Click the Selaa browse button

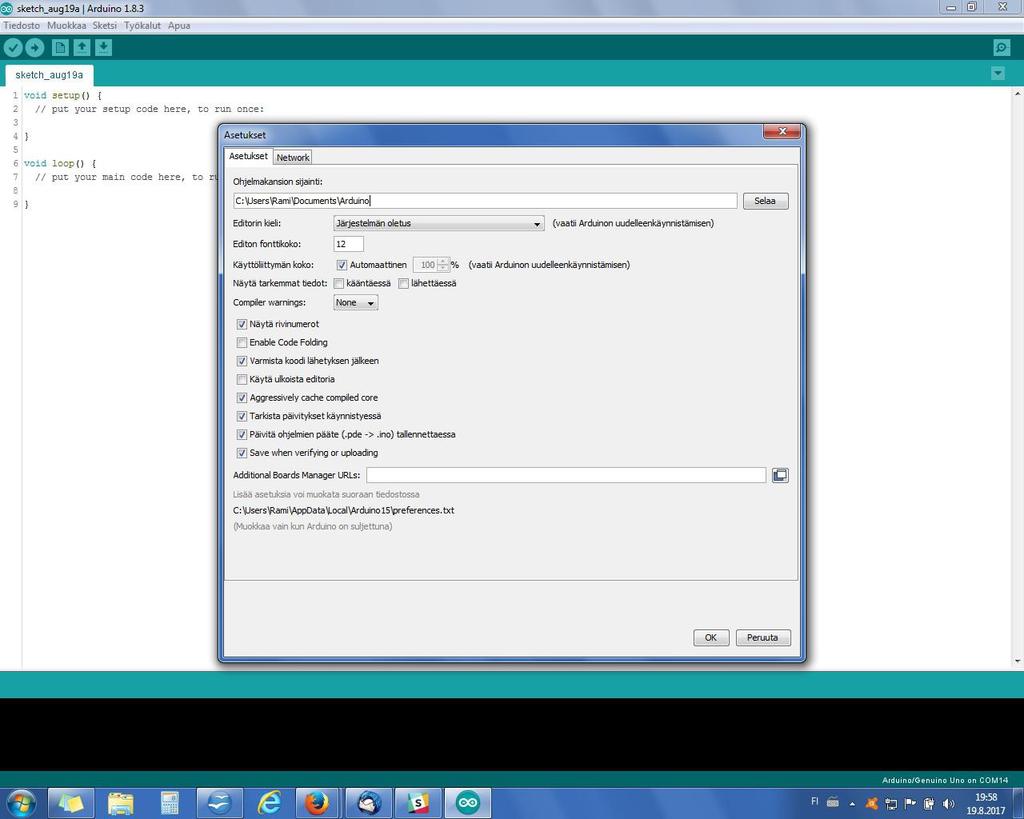point(765,201)
